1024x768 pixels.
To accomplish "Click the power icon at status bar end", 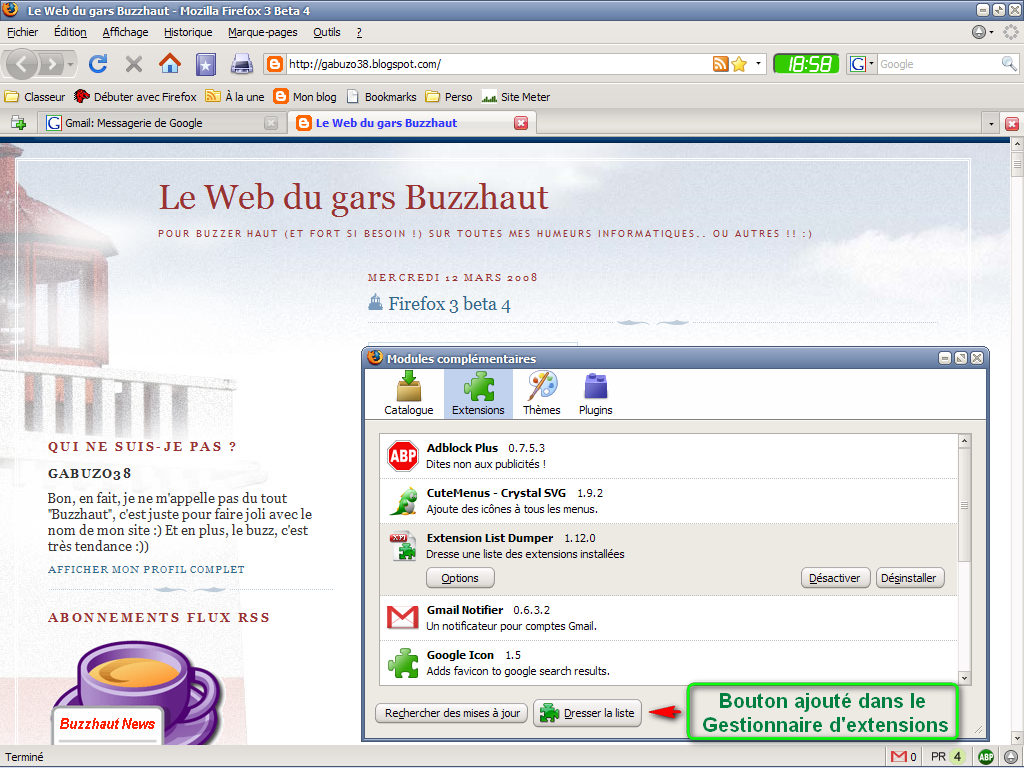I will point(1011,757).
